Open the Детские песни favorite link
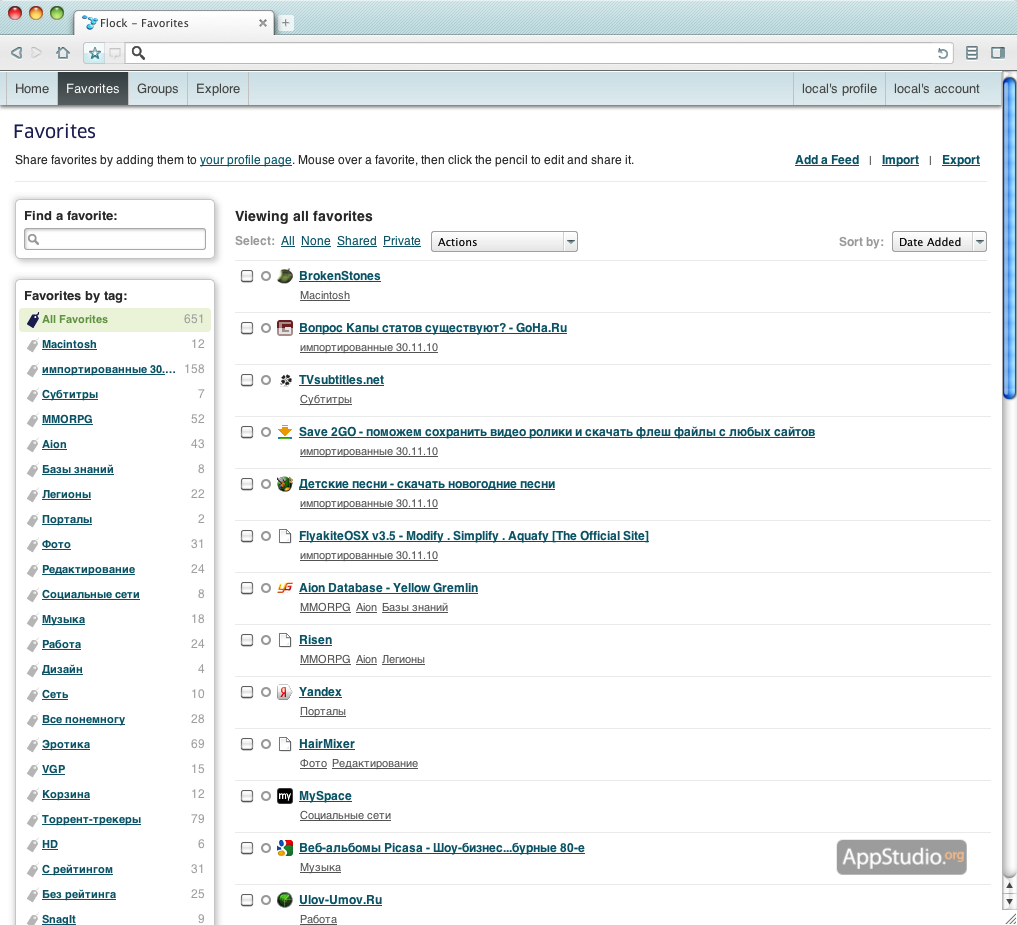Viewport: 1017px width, 925px height. (427, 484)
